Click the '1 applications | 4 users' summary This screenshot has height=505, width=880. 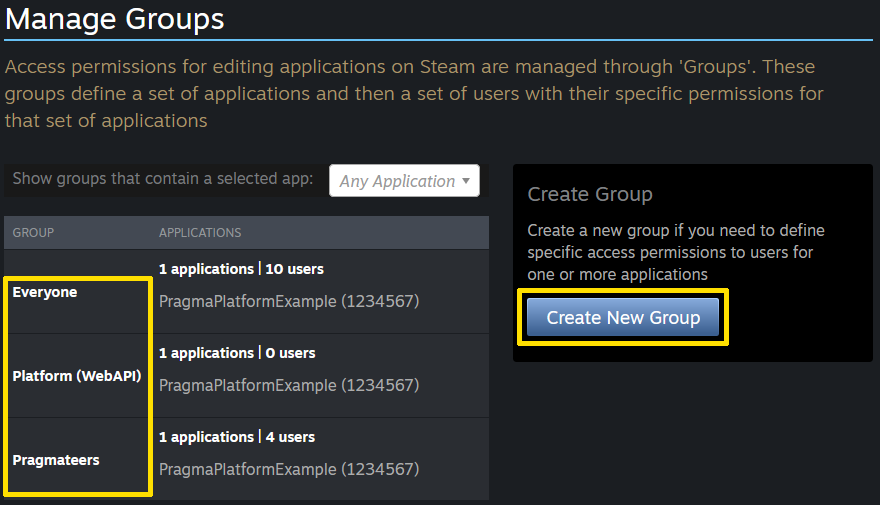237,437
